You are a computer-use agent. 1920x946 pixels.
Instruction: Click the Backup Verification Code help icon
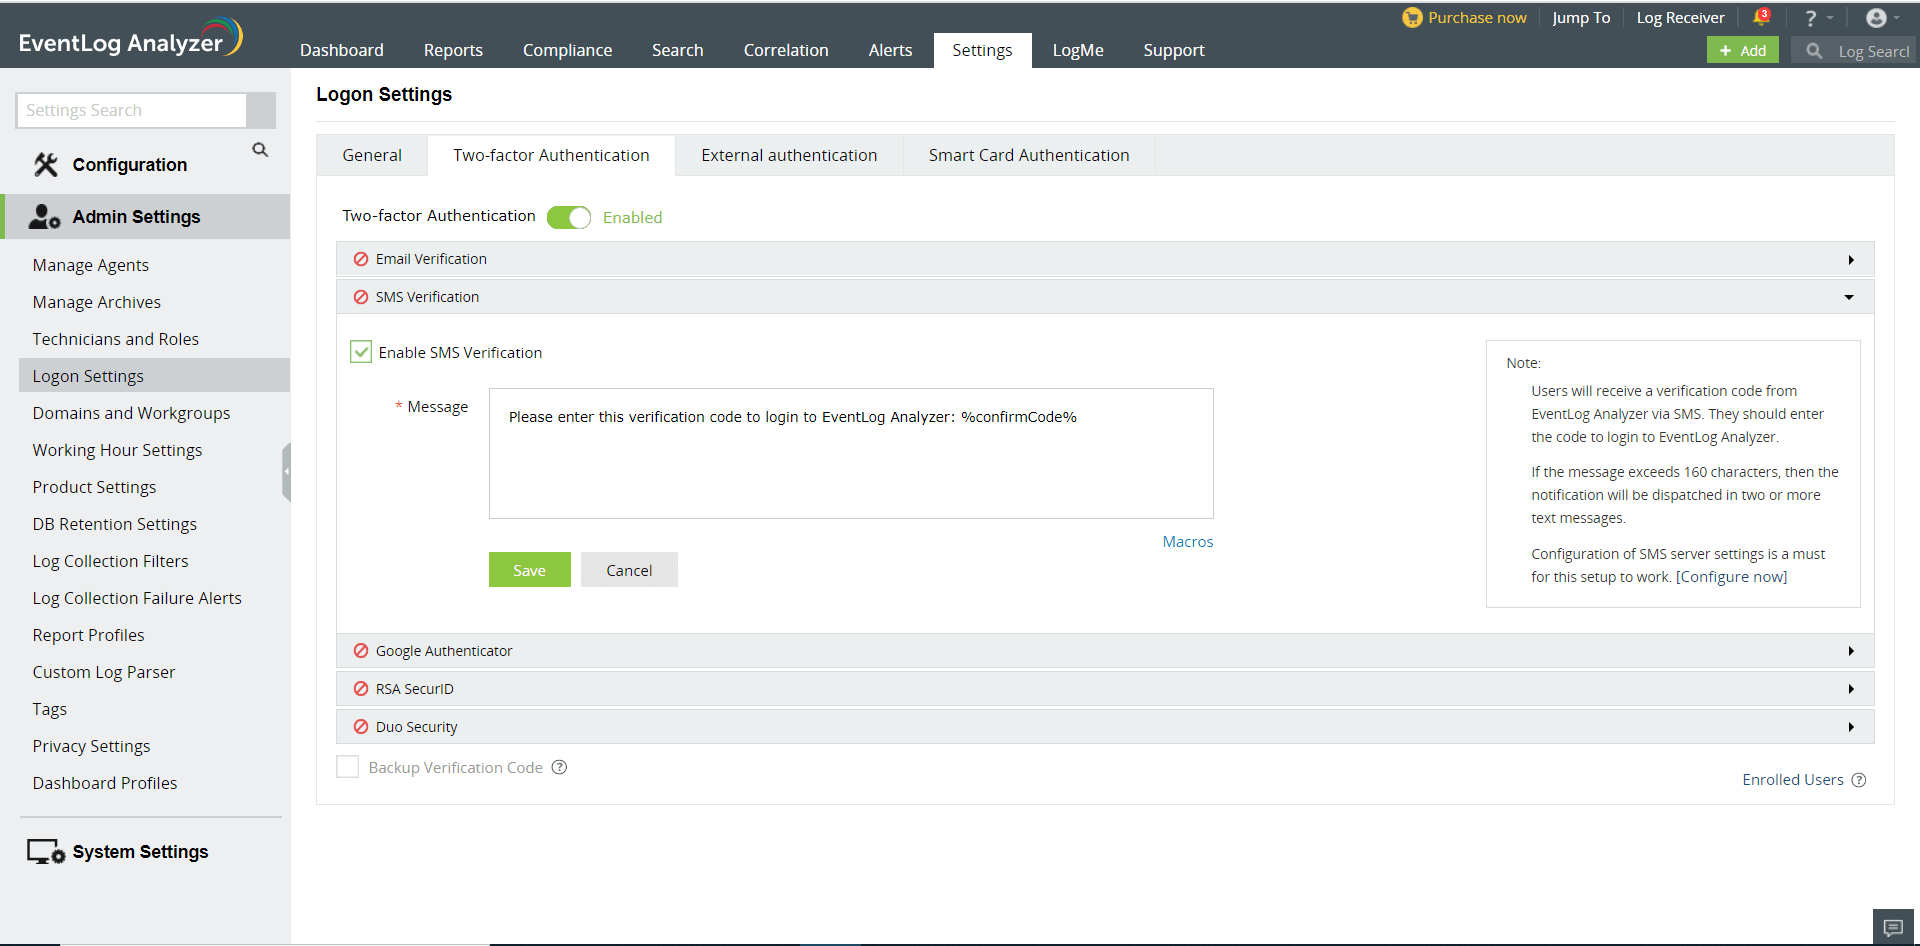(x=560, y=767)
